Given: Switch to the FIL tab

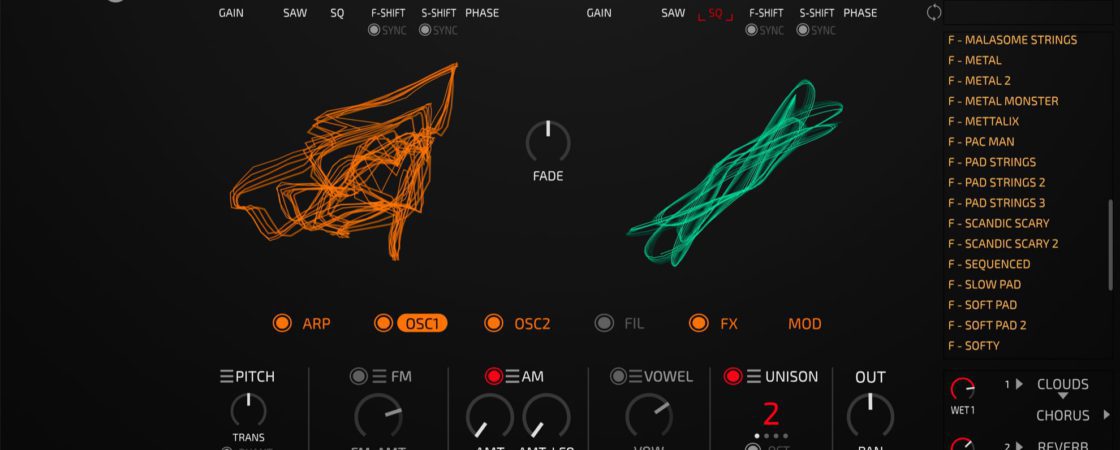Looking at the screenshot, I should tap(634, 324).
